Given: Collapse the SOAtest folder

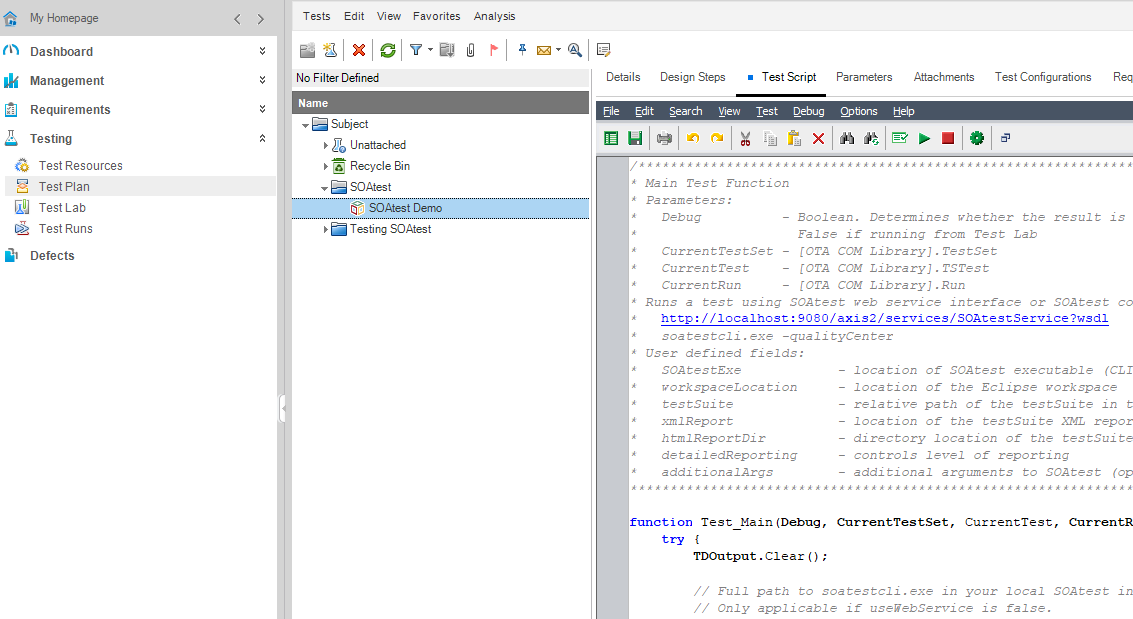Looking at the screenshot, I should [324, 188].
